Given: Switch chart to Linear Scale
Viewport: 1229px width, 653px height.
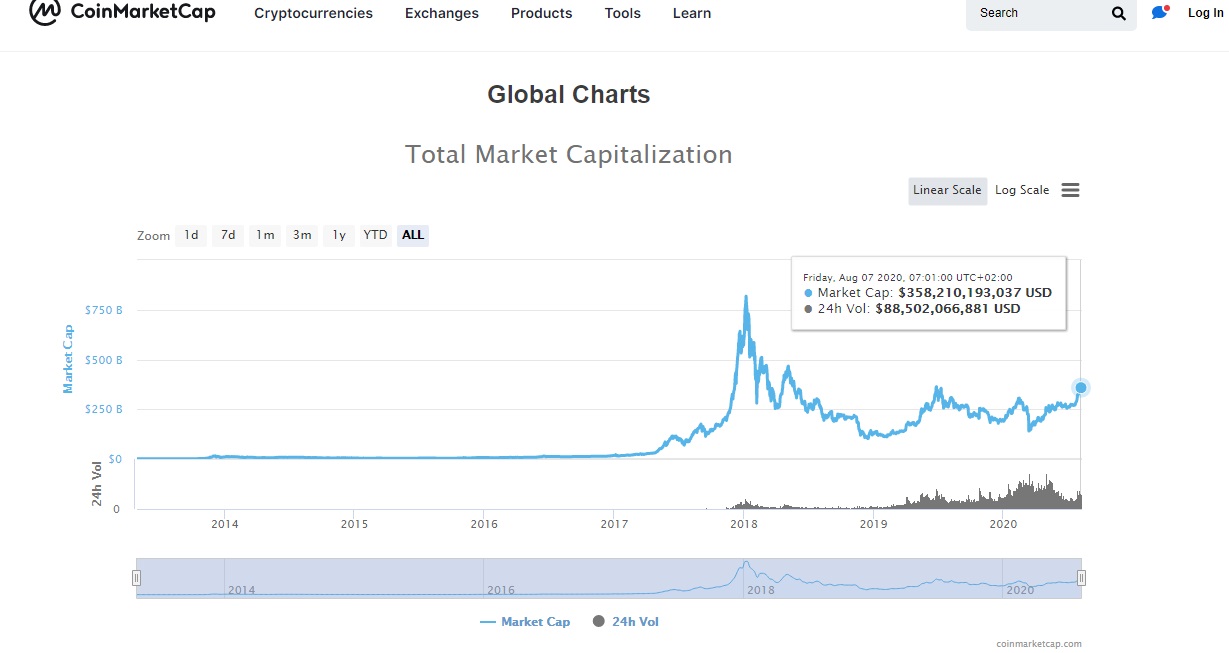Looking at the screenshot, I should pyautogui.click(x=947, y=190).
